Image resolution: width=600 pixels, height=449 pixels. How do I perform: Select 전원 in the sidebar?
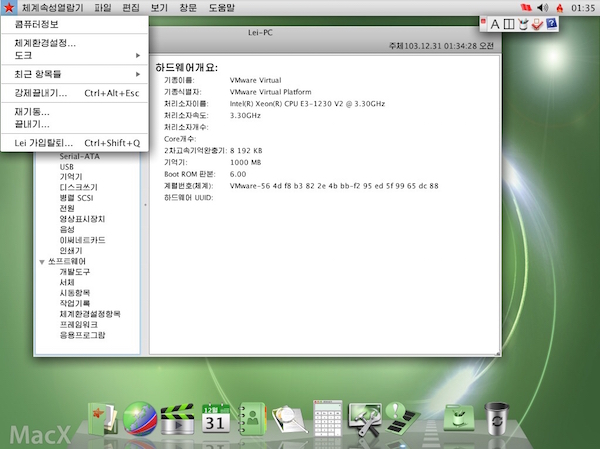[67, 208]
